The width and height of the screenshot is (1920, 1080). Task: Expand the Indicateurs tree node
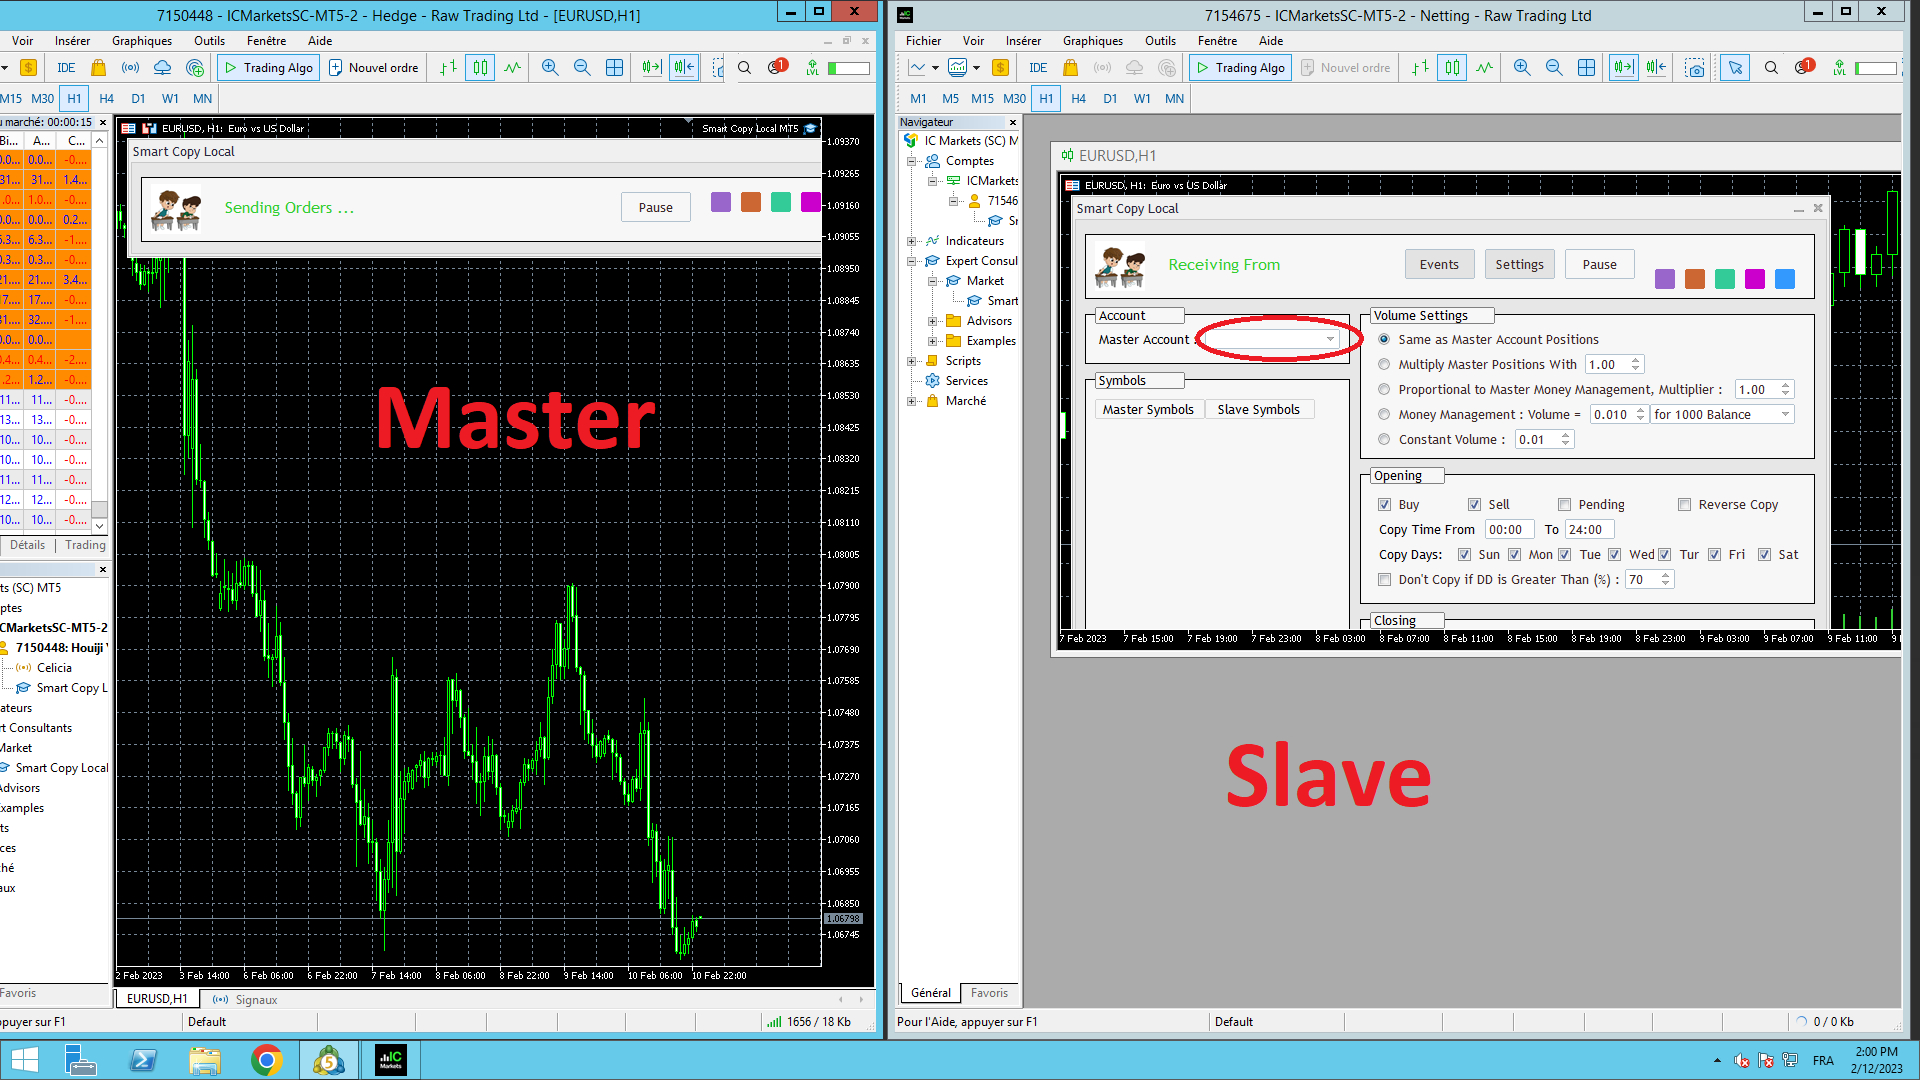pyautogui.click(x=911, y=241)
